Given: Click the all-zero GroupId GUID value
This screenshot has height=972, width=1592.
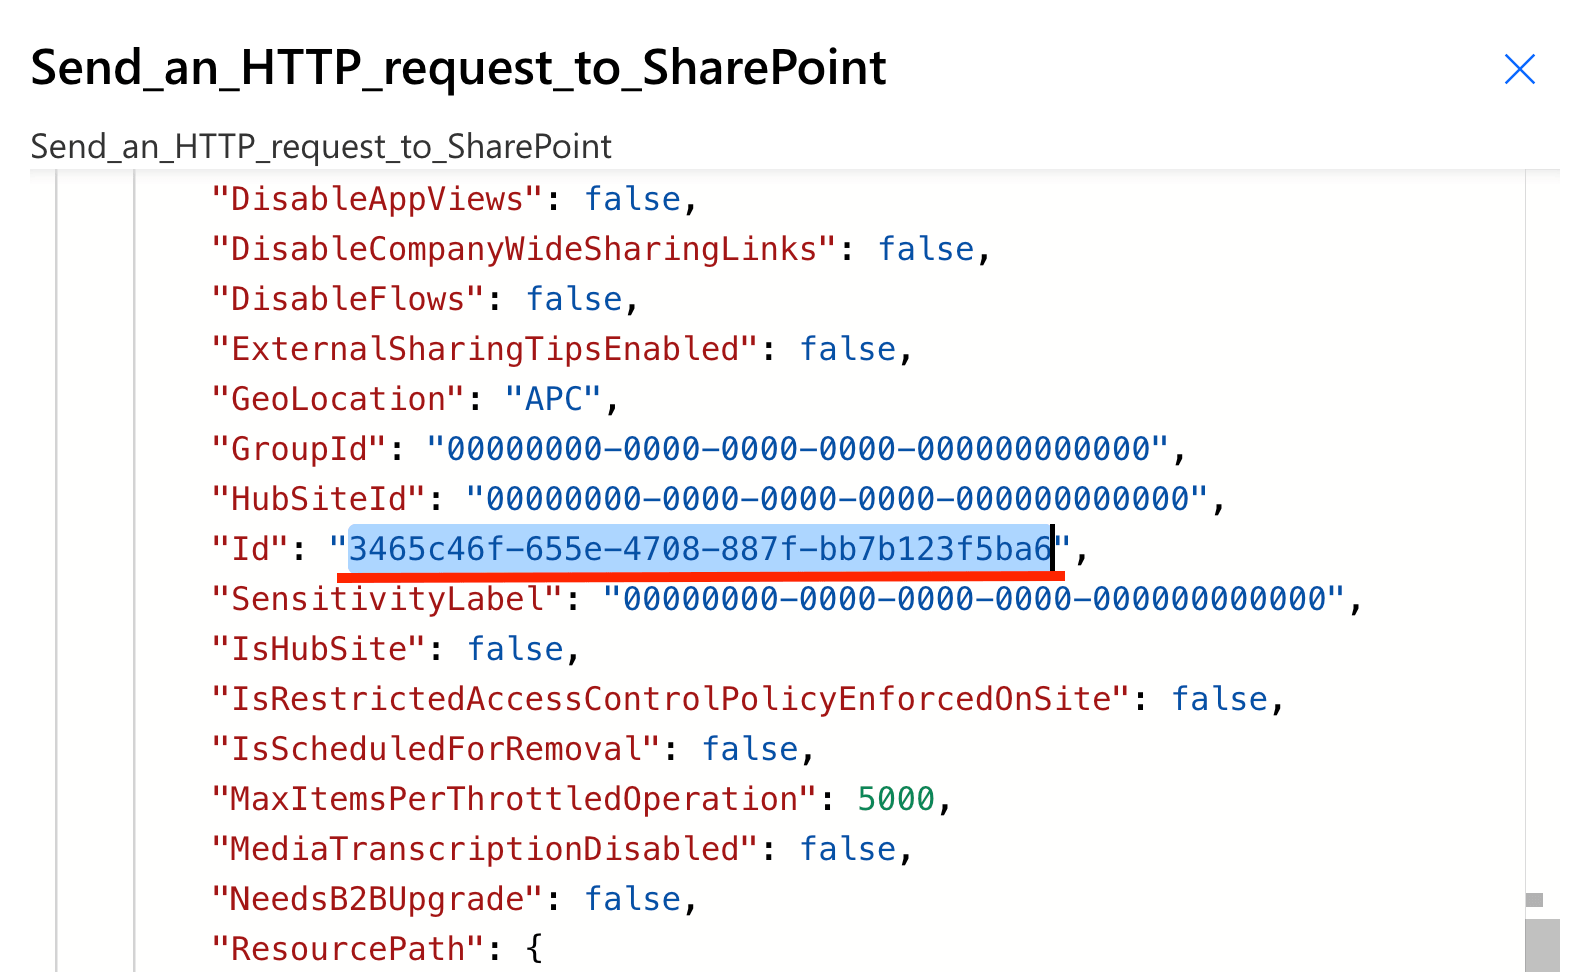Looking at the screenshot, I should click(798, 449).
